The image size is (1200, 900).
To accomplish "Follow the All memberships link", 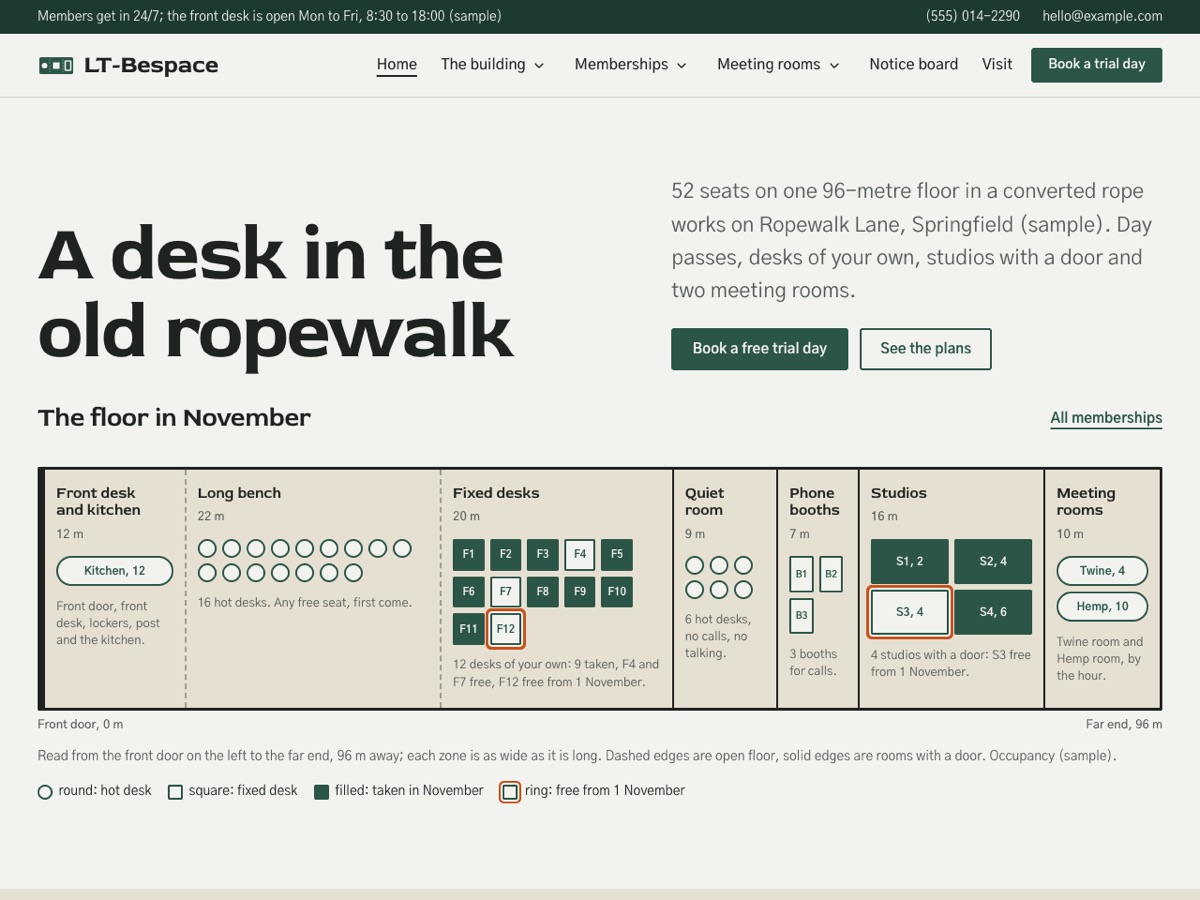I will (x=1106, y=418).
